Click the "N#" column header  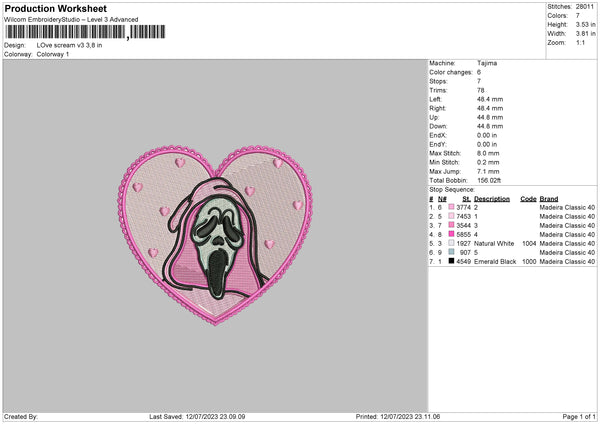pyautogui.click(x=442, y=199)
